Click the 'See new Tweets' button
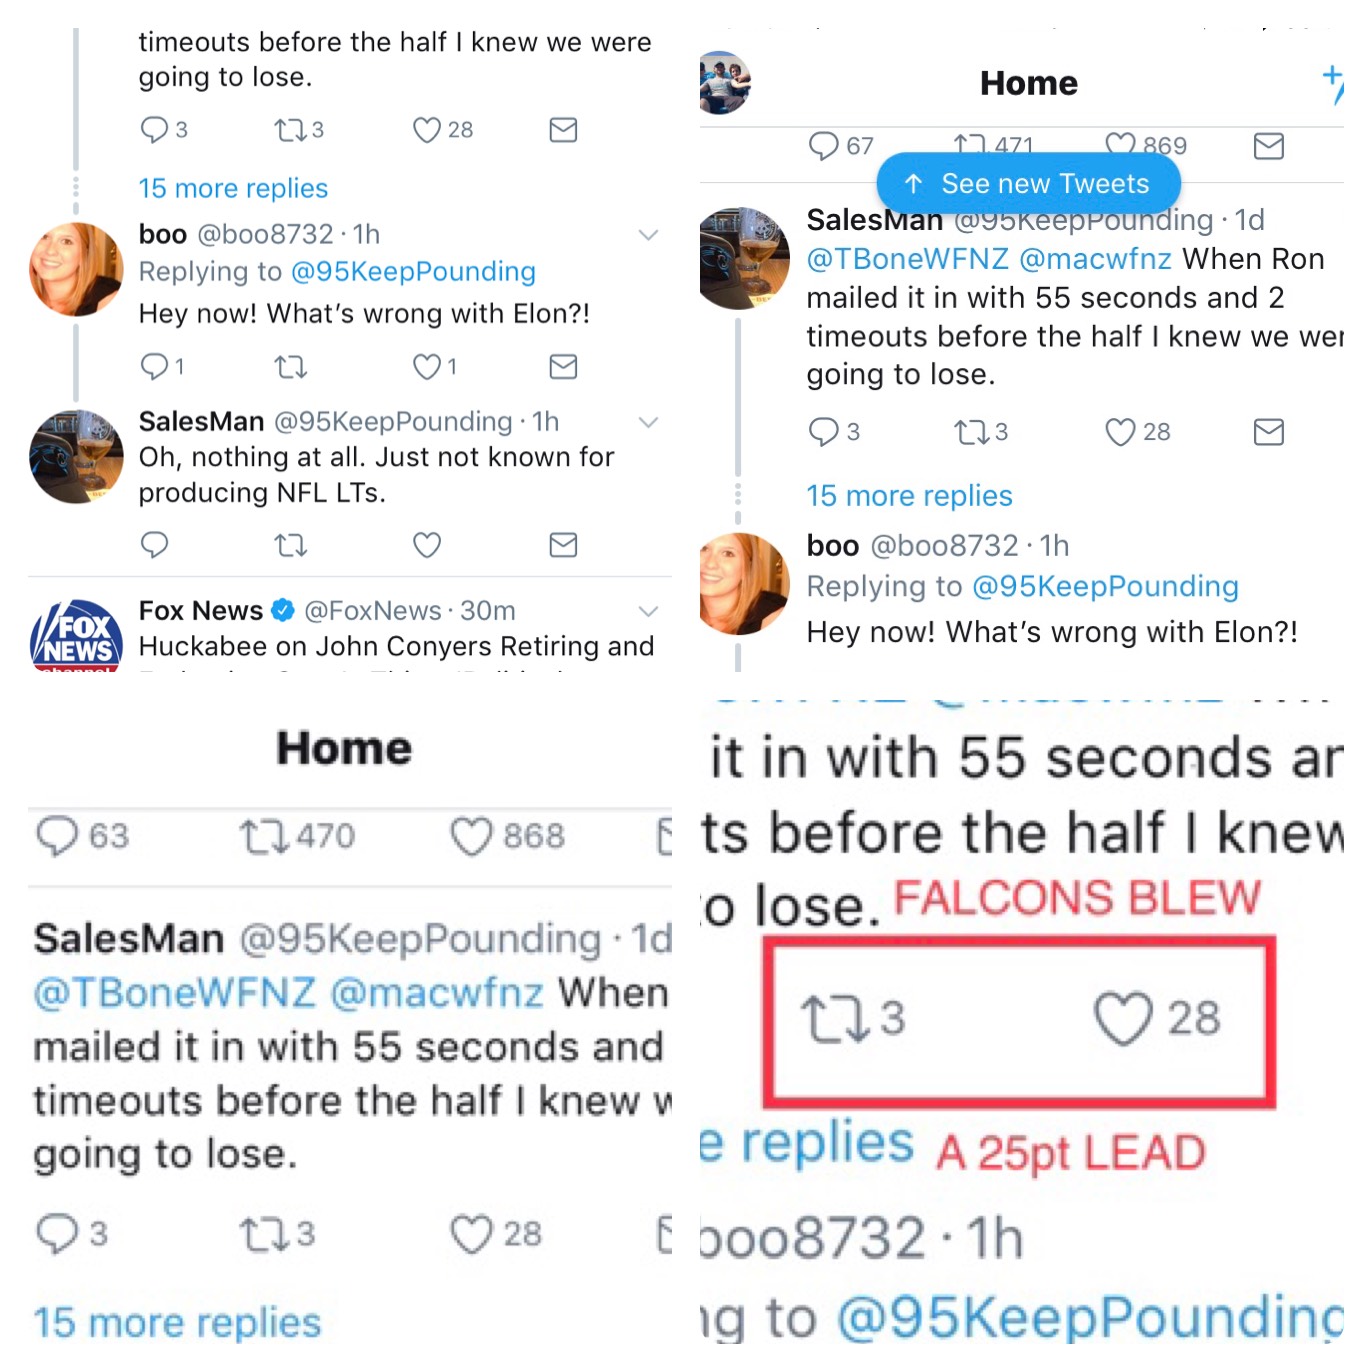Screen dimensions: 1372x1372 [x=1029, y=184]
